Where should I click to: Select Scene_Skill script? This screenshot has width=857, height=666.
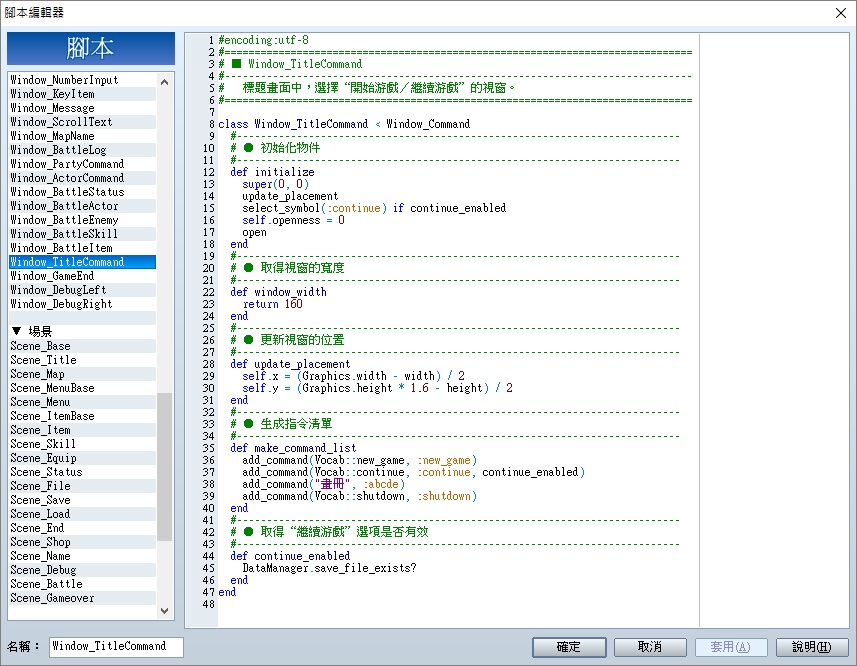[82, 444]
